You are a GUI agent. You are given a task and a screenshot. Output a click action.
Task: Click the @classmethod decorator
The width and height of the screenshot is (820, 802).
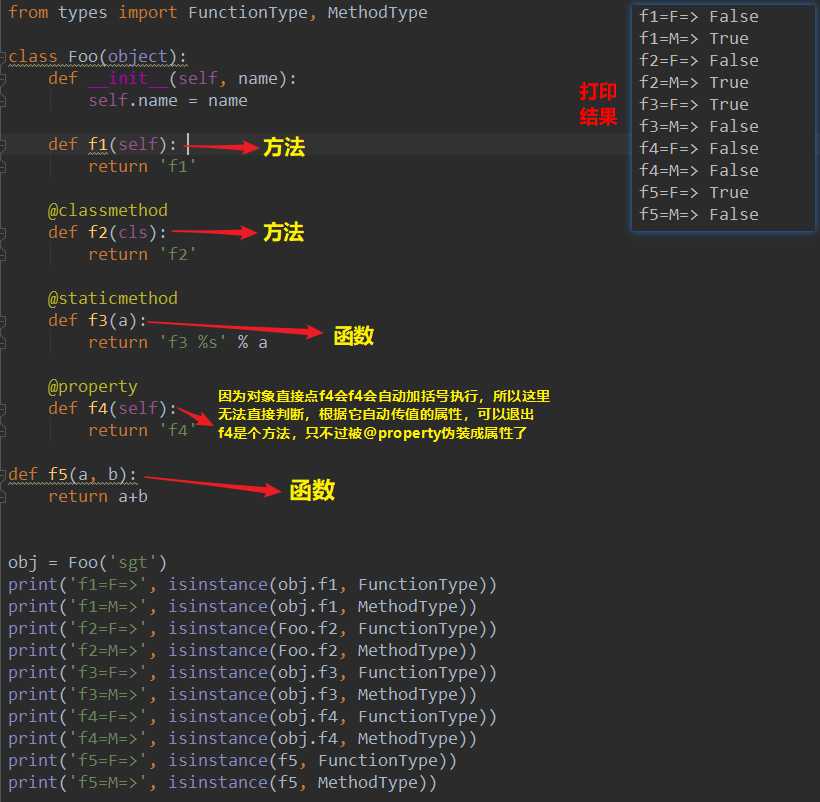point(108,210)
